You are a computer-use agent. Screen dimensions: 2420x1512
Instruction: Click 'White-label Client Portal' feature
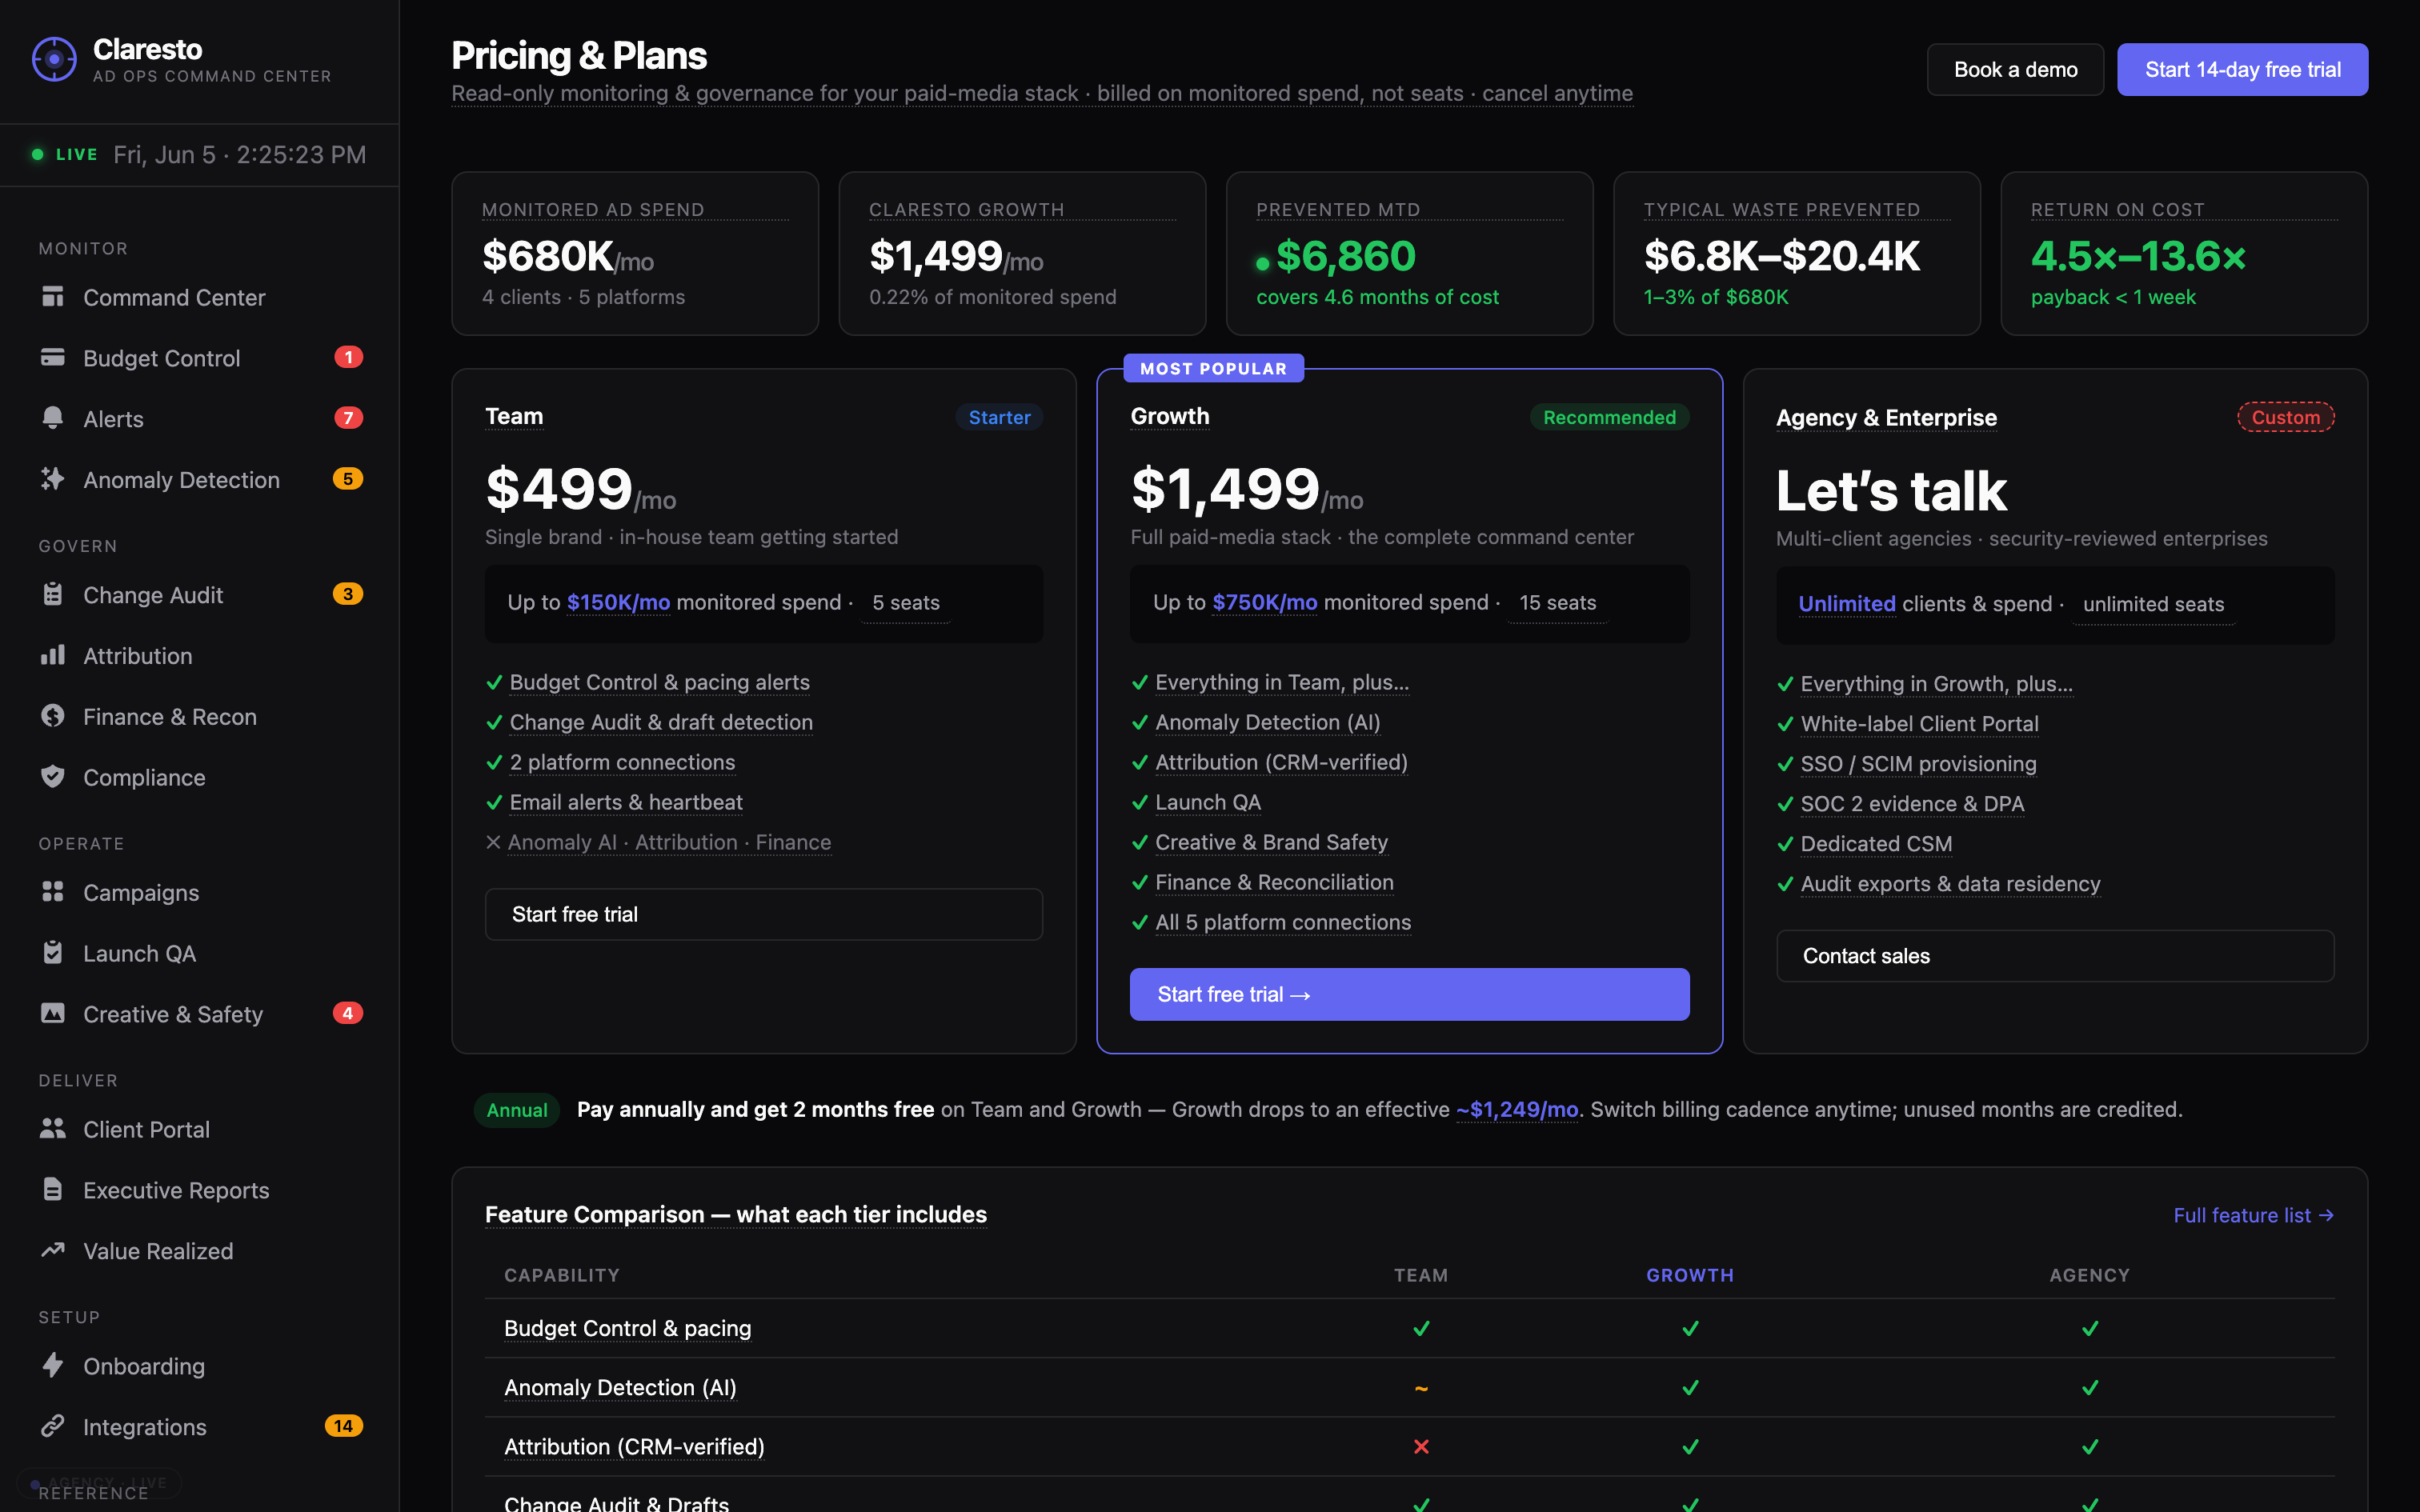(1919, 723)
